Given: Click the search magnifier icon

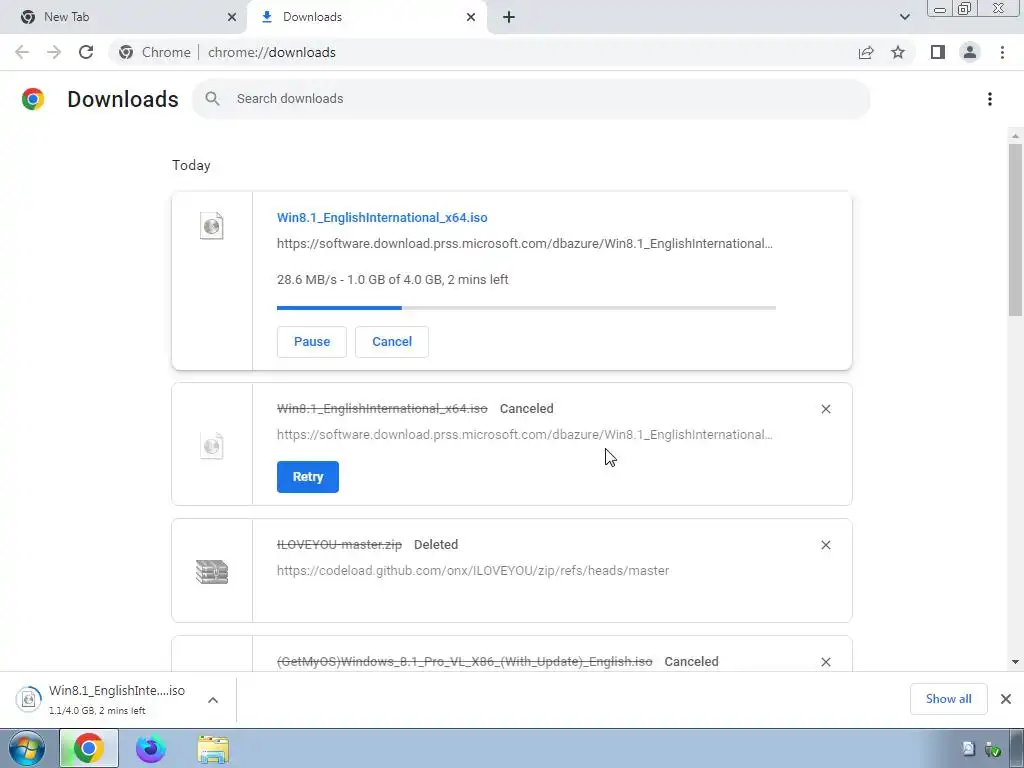Looking at the screenshot, I should [212, 99].
